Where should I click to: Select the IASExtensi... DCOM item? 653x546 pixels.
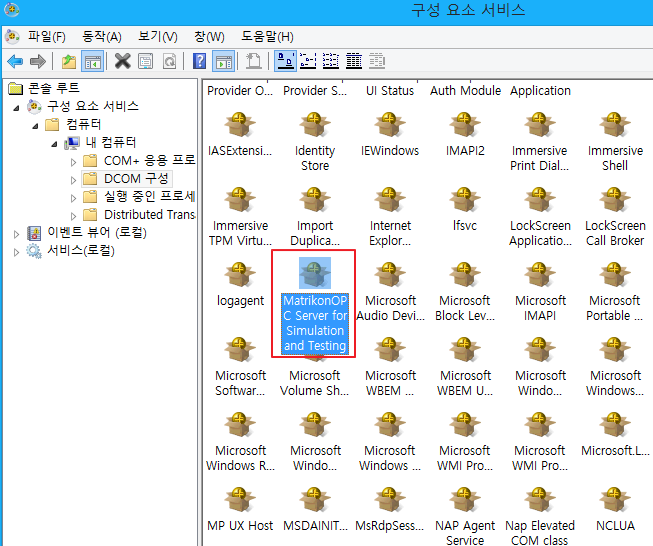click(x=240, y=134)
